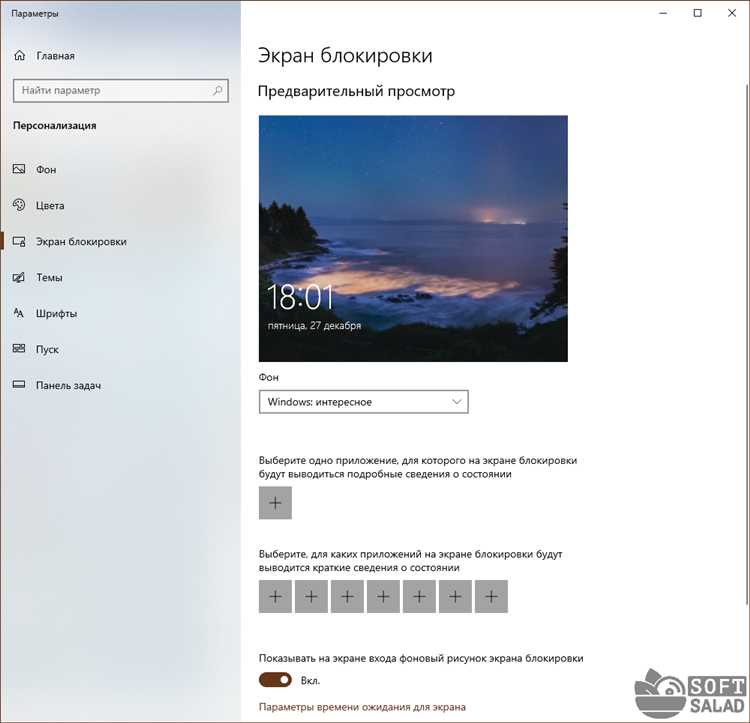The image size is (750, 723).
Task: Click the Фон picture icon in sidebar
Action: coord(19,169)
